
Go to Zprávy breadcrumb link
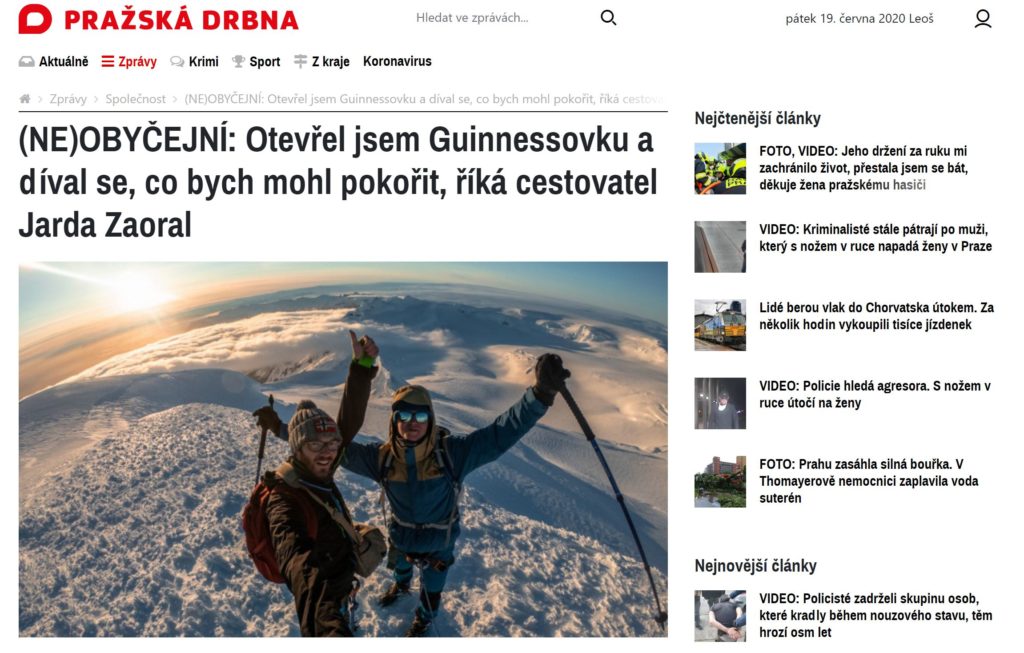[x=68, y=99]
